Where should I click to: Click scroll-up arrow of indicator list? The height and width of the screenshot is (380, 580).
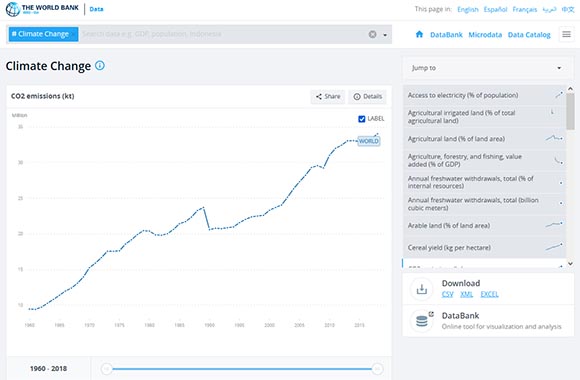[x=570, y=89]
